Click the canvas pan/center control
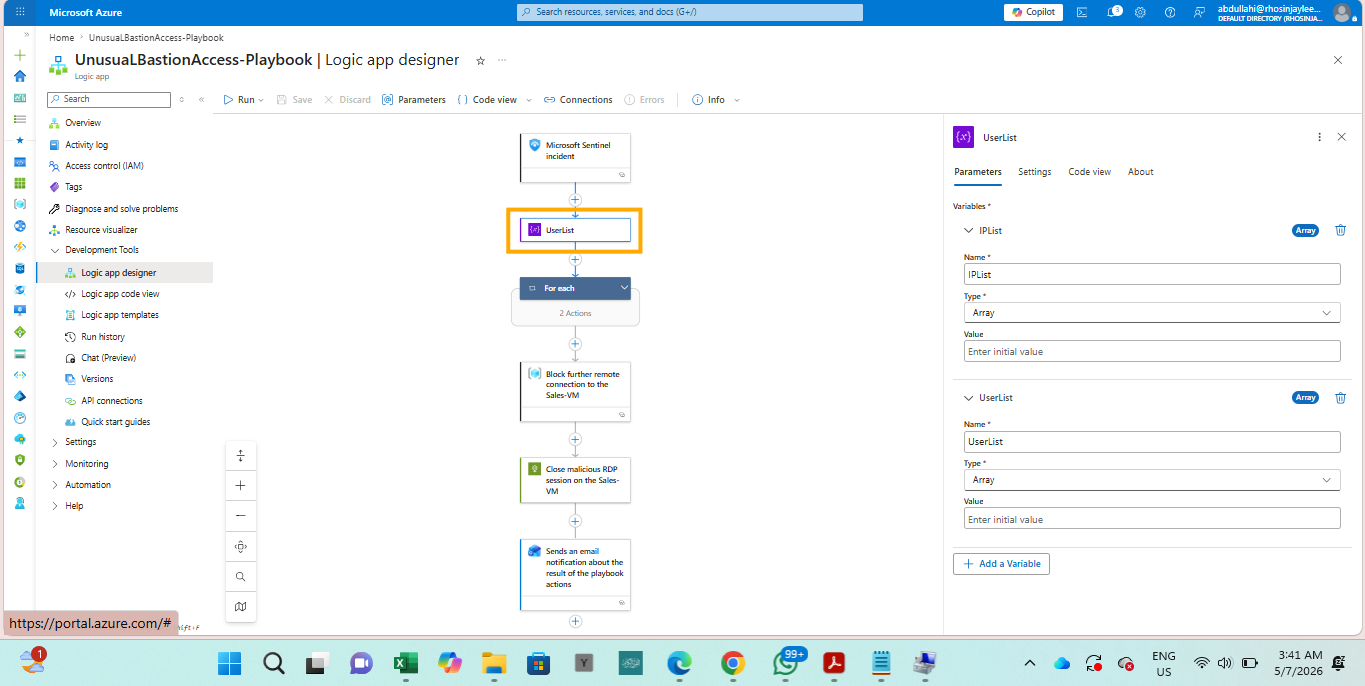1365x686 pixels. pos(241,546)
